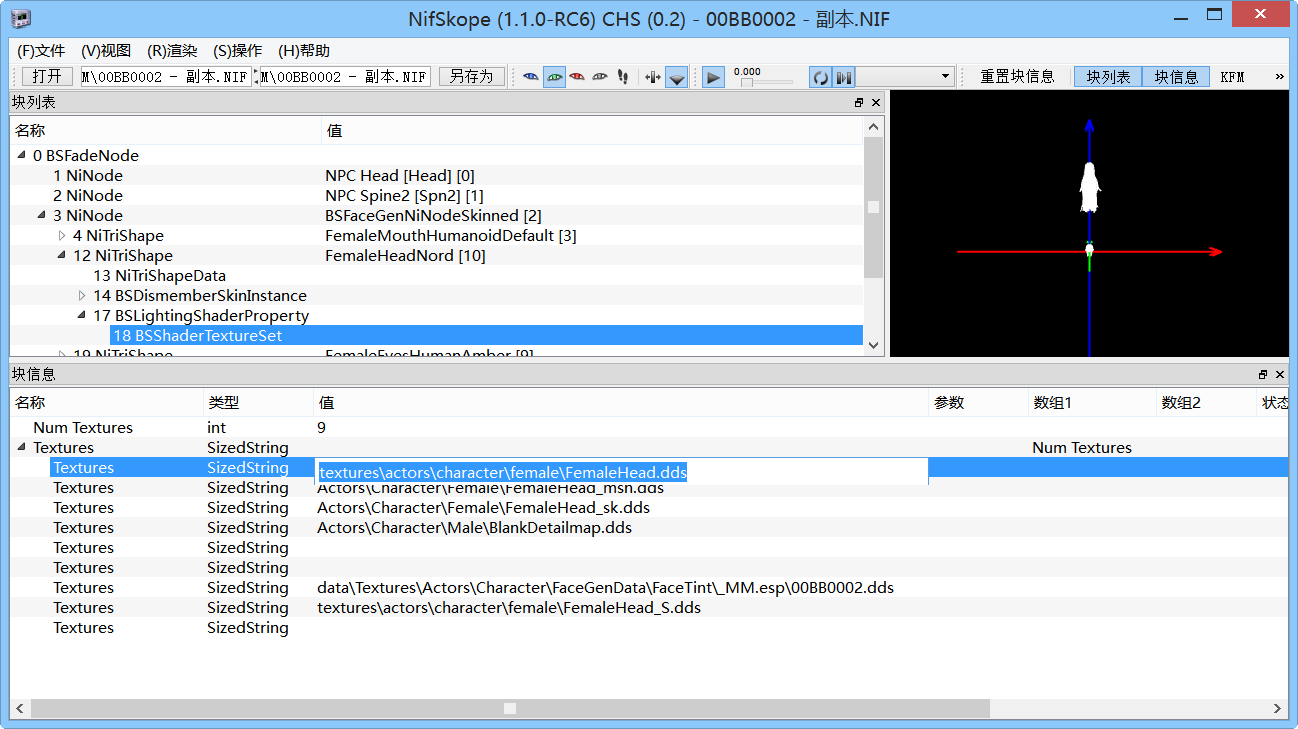The height and width of the screenshot is (729, 1298).
Task: Select the FaceTint 00BB0002.dds texture value
Action: coord(605,588)
